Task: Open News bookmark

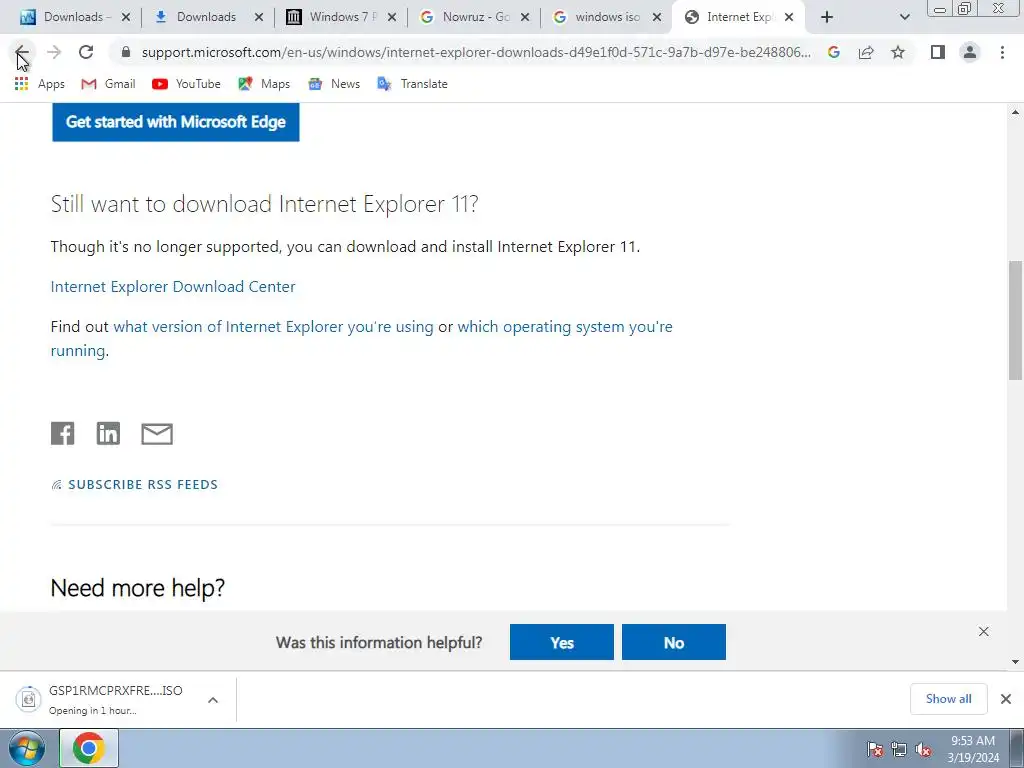Action: tap(334, 84)
